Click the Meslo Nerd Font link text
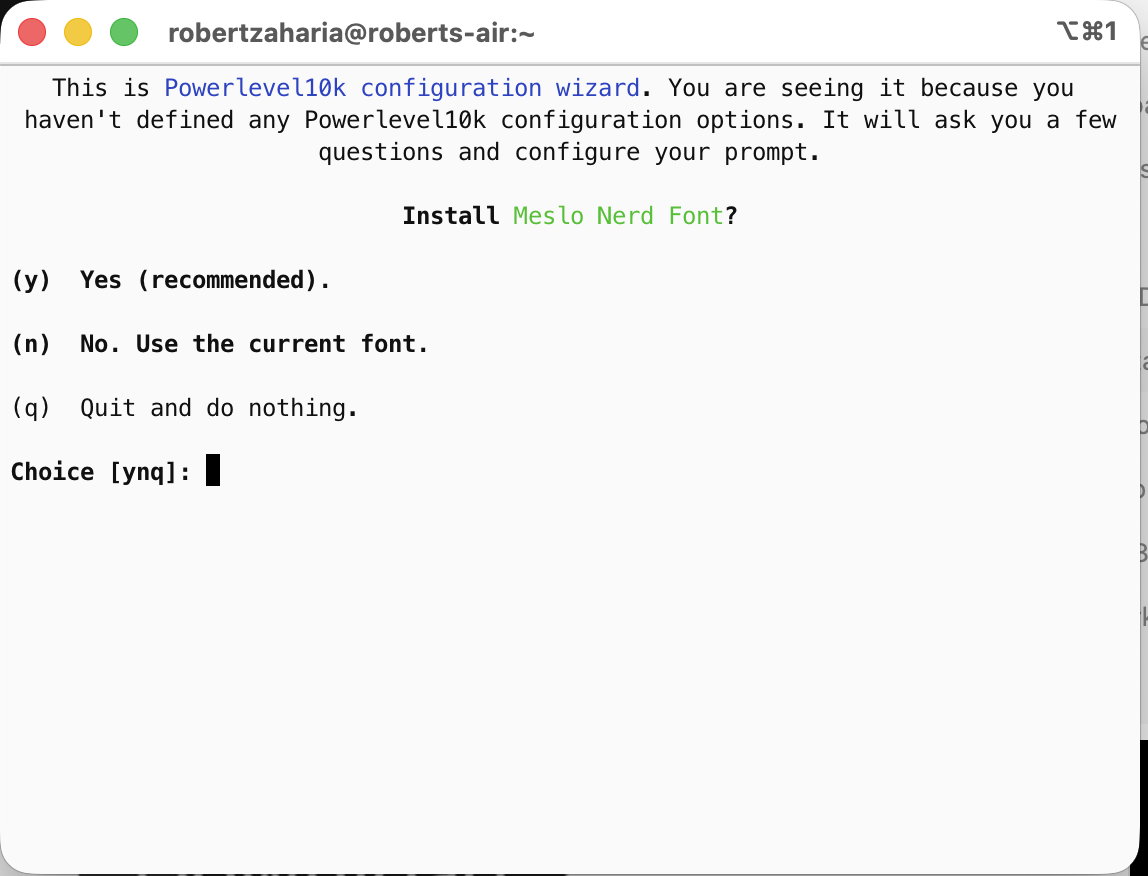Image resolution: width=1148 pixels, height=876 pixels. pyautogui.click(x=618, y=215)
